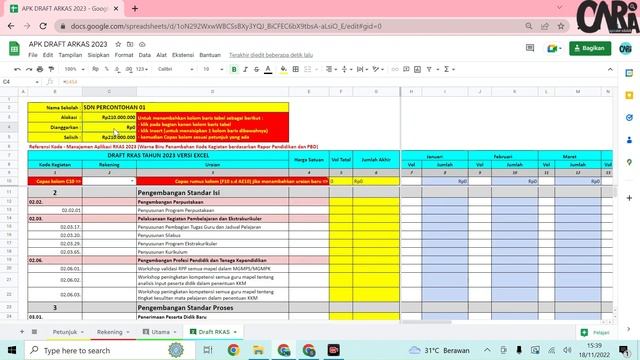Open the Data menu
This screenshot has height=360, width=640.
point(144,55)
